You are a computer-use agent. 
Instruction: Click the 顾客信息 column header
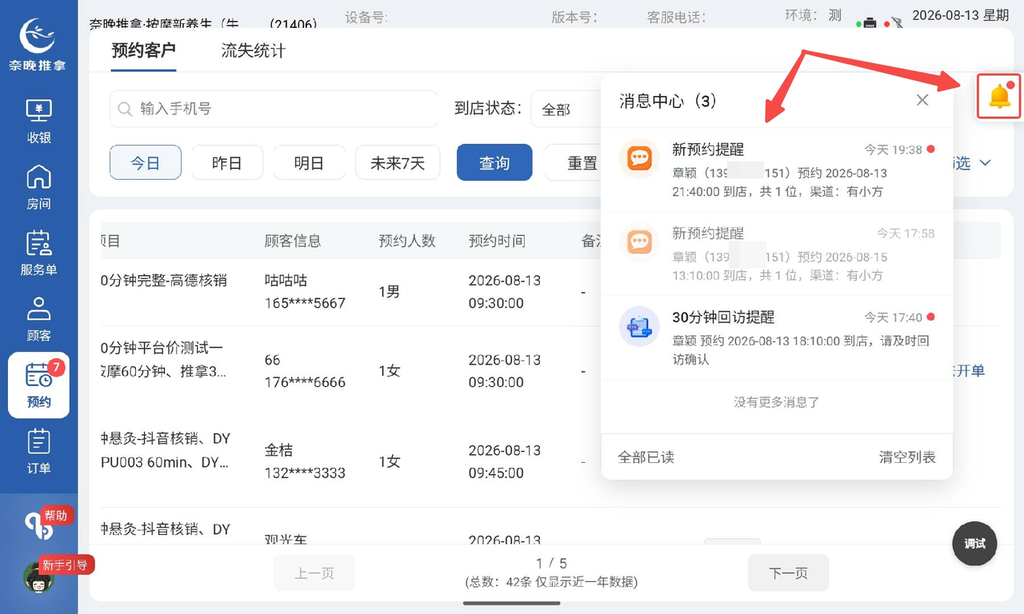coord(293,241)
